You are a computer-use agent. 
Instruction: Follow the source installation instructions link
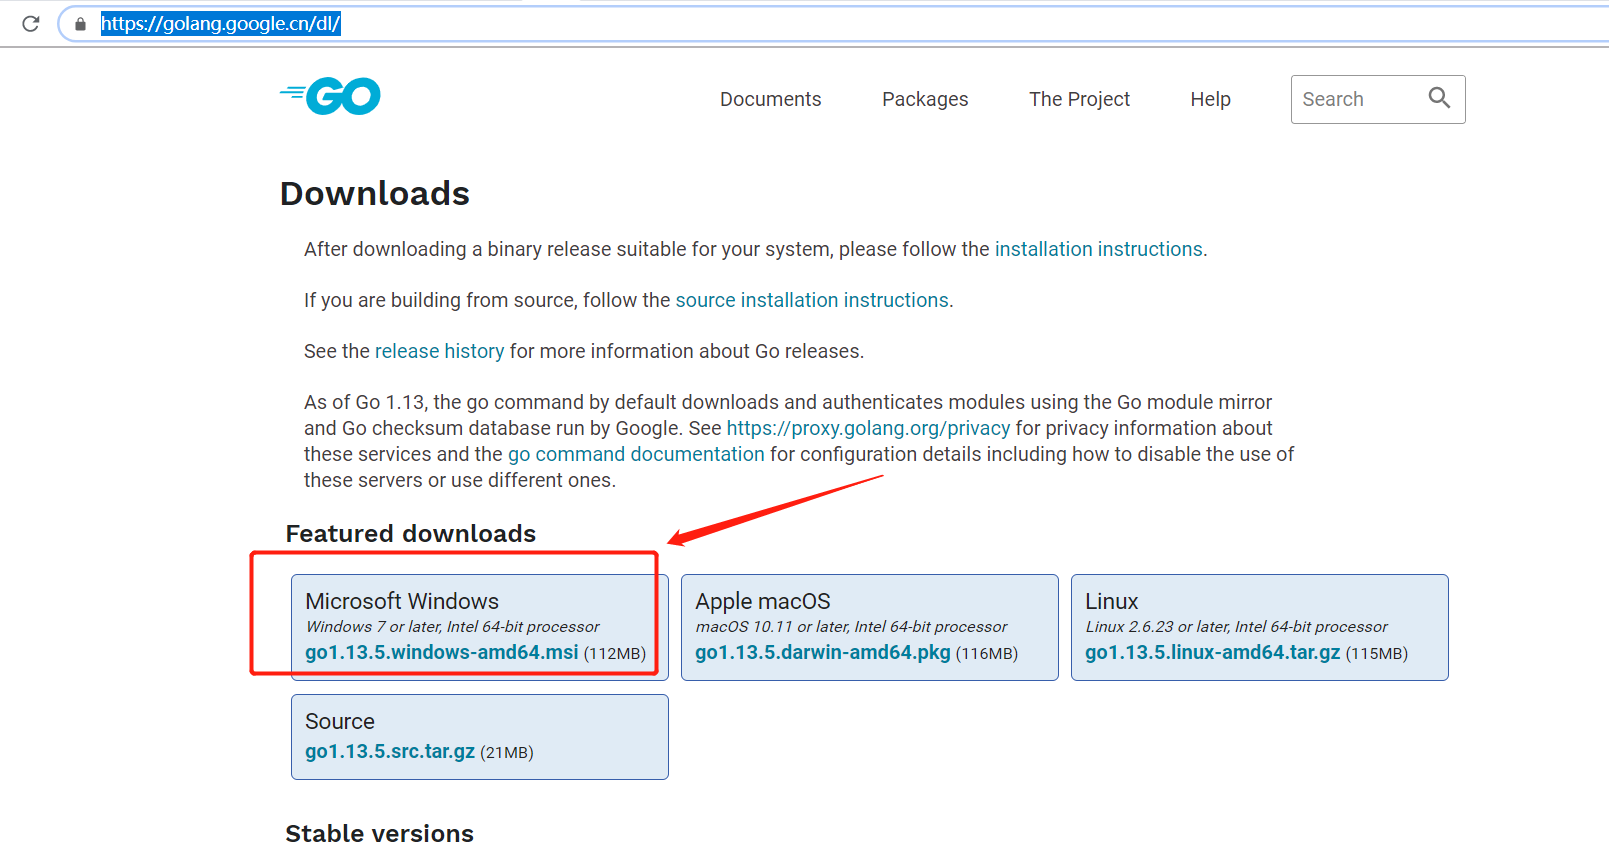[x=812, y=300]
